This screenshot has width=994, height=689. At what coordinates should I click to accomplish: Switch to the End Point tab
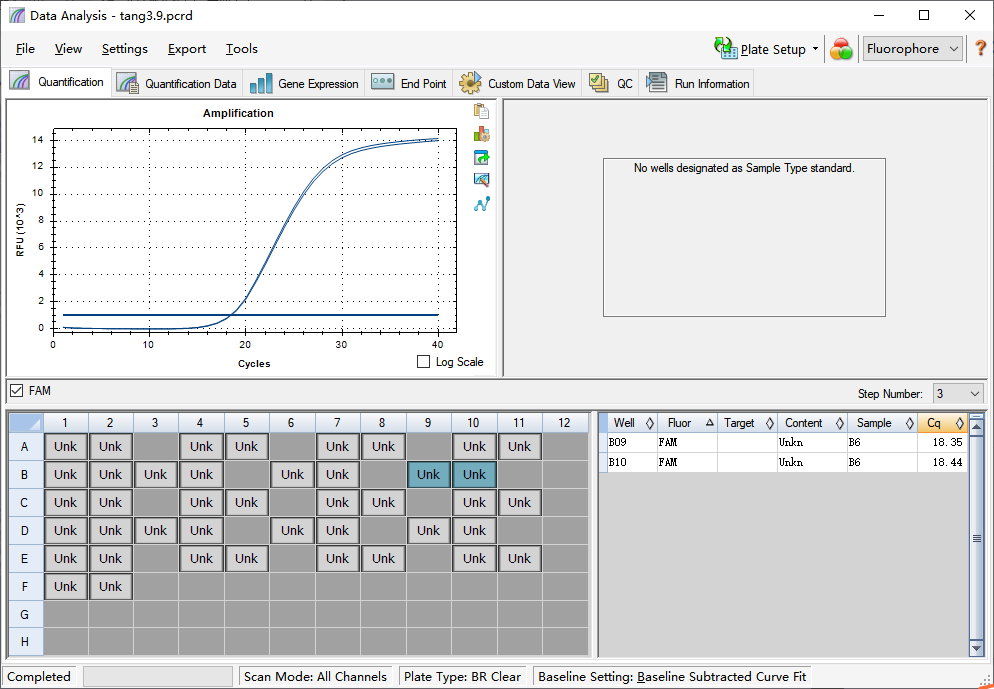click(409, 83)
